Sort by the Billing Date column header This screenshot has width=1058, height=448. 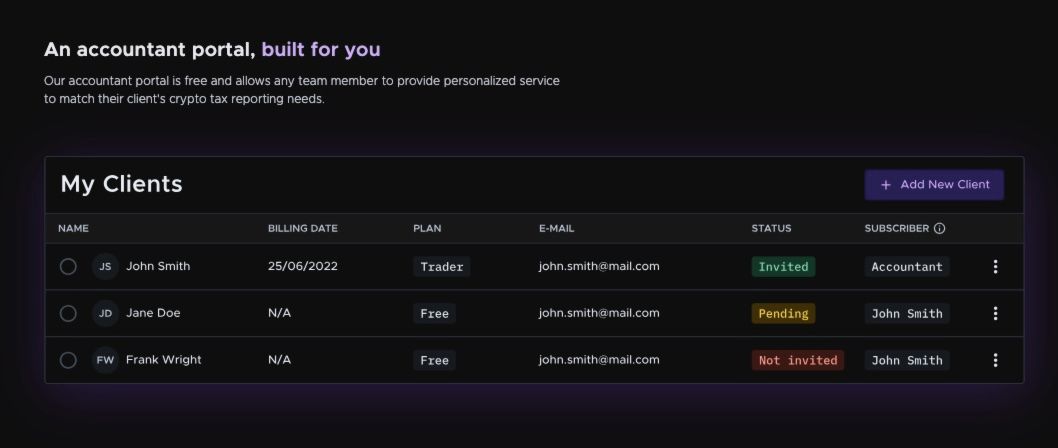[302, 228]
